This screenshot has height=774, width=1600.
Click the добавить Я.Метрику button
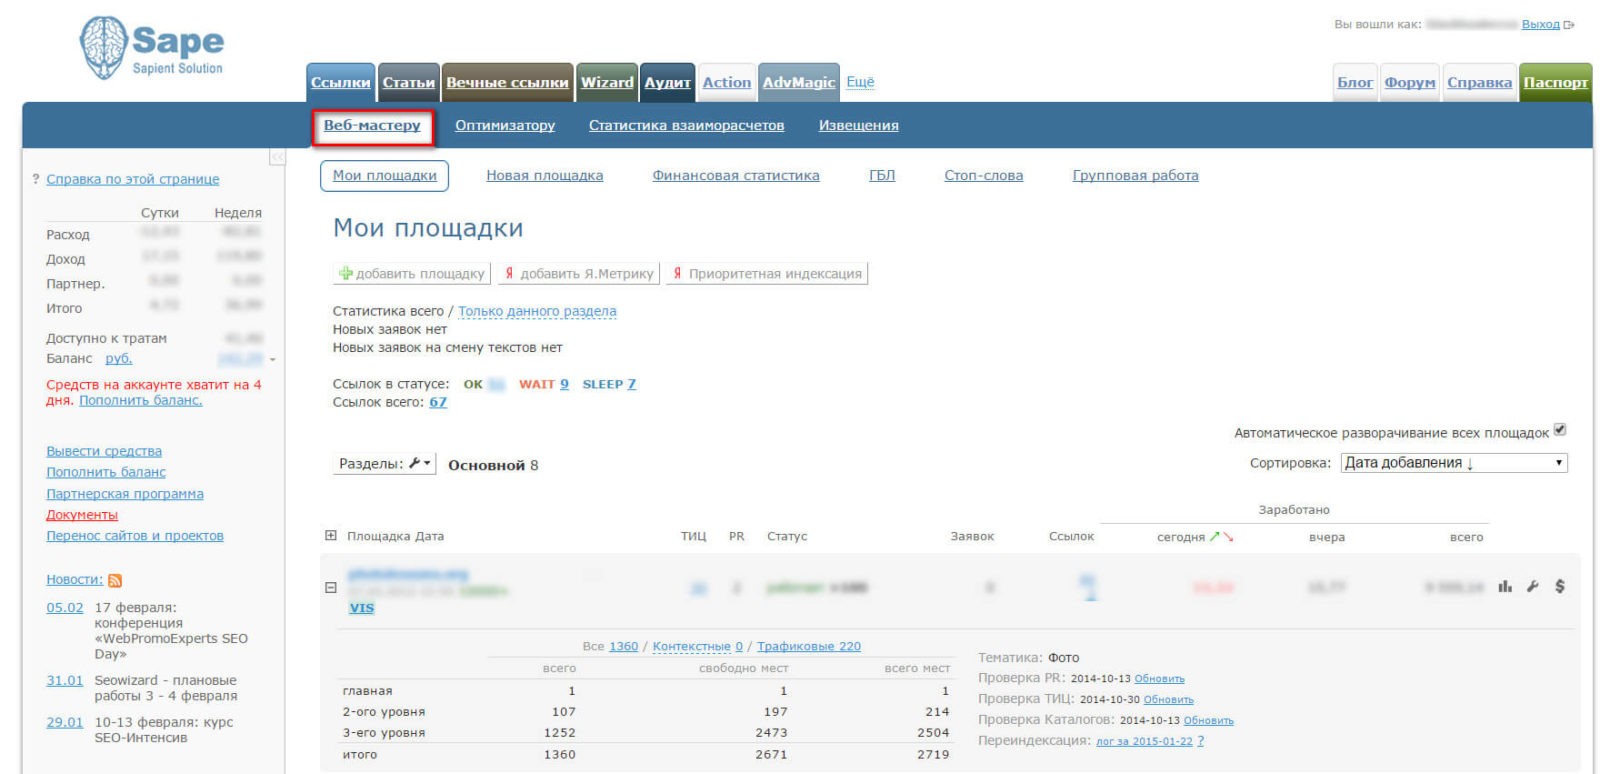pyautogui.click(x=579, y=273)
